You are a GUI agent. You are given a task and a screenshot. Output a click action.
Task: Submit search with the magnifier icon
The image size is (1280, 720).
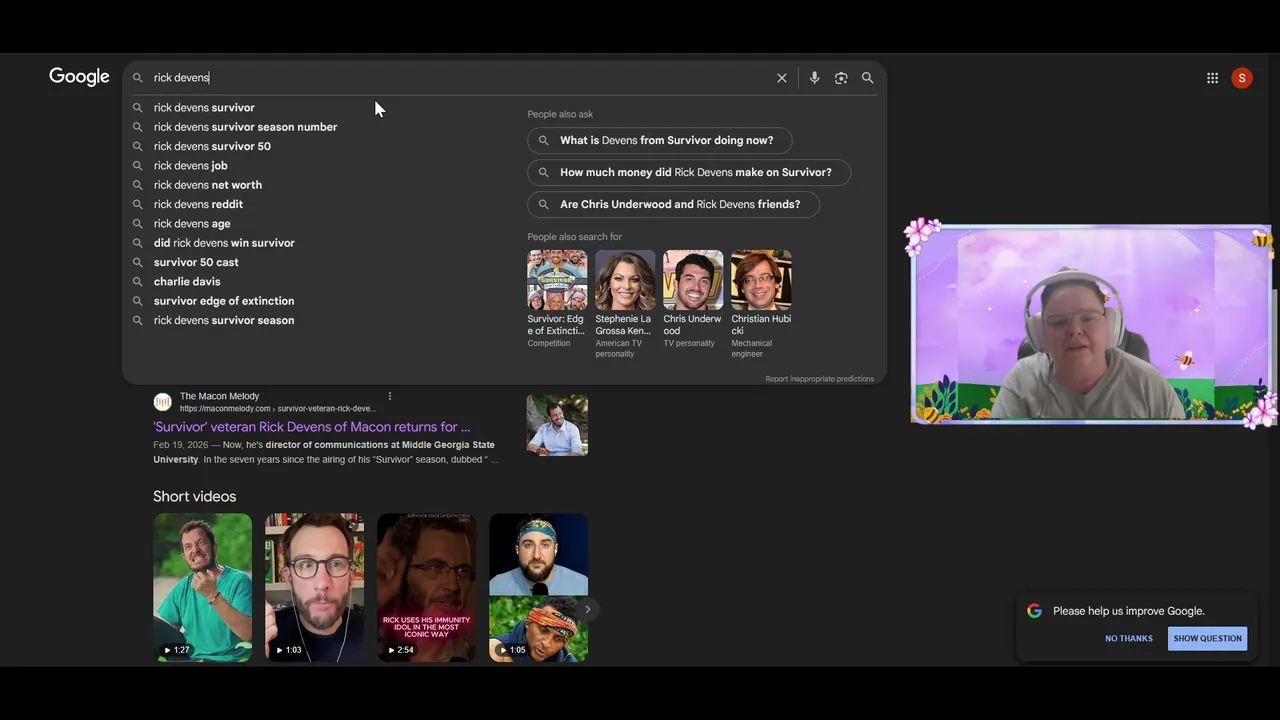[x=867, y=78]
